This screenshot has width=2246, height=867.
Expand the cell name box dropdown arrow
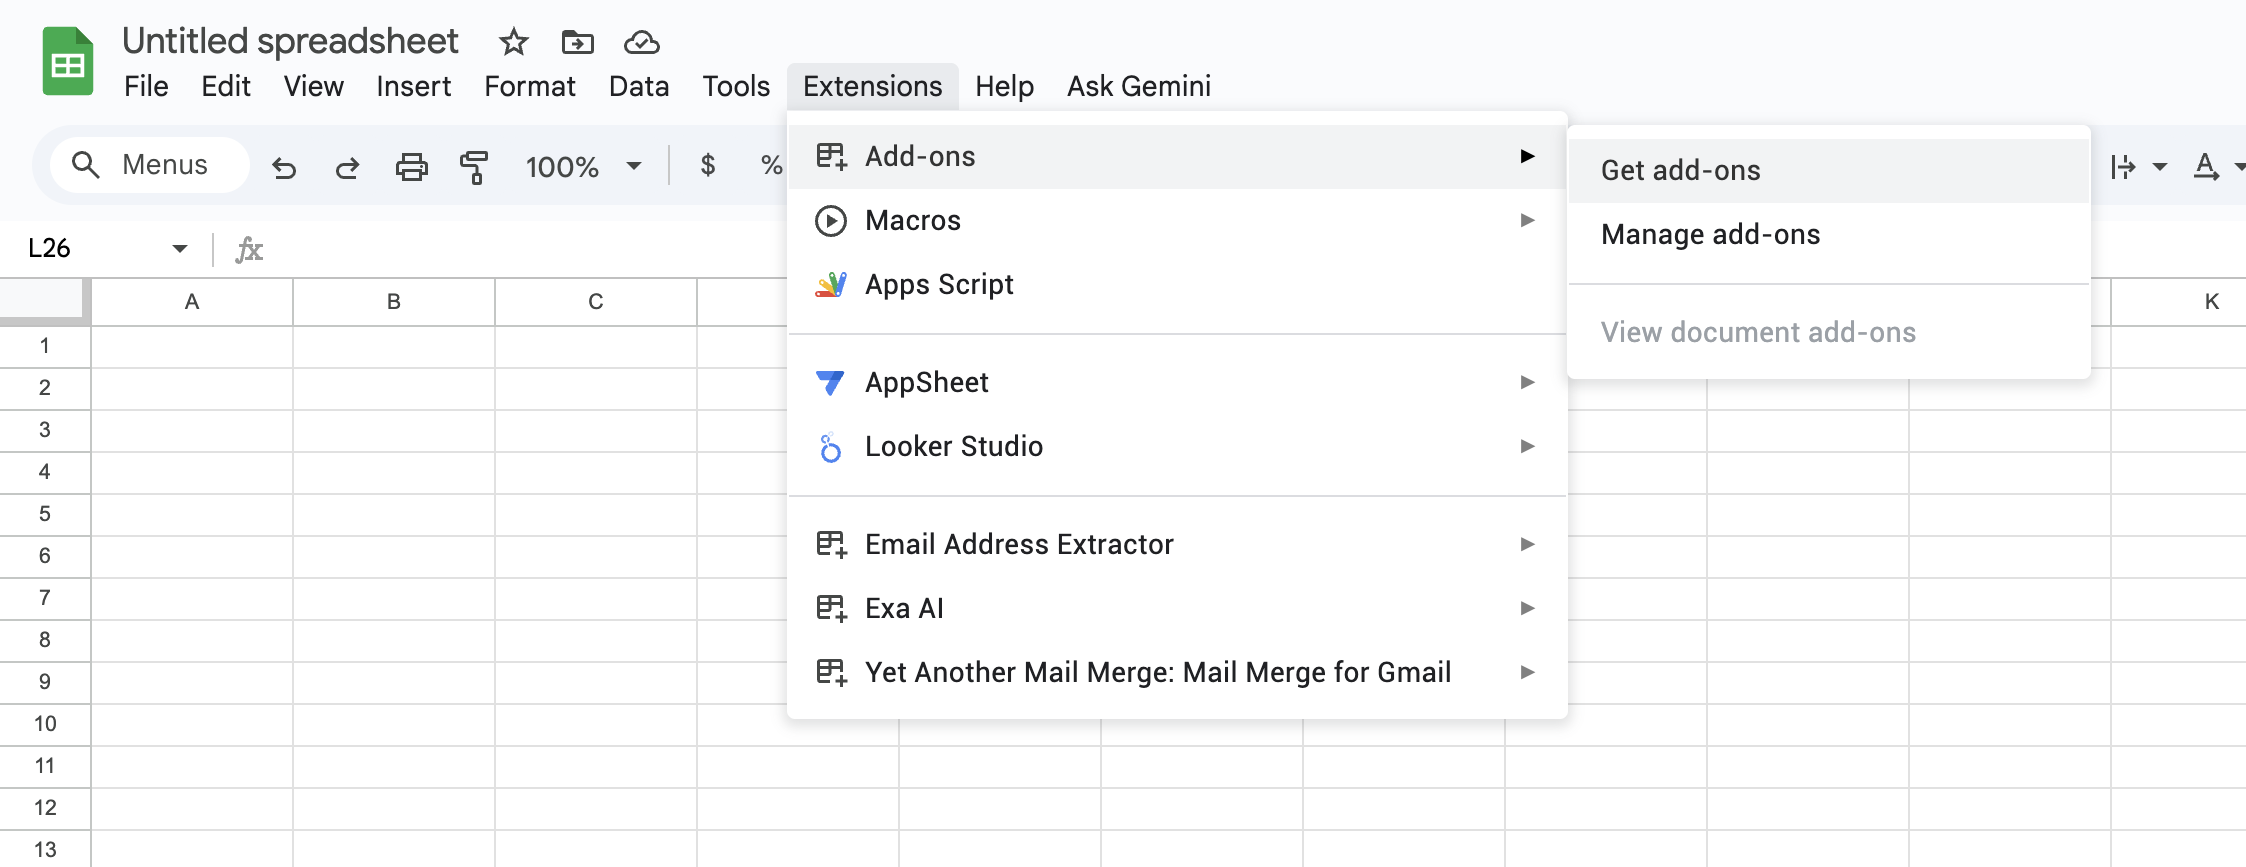[180, 248]
